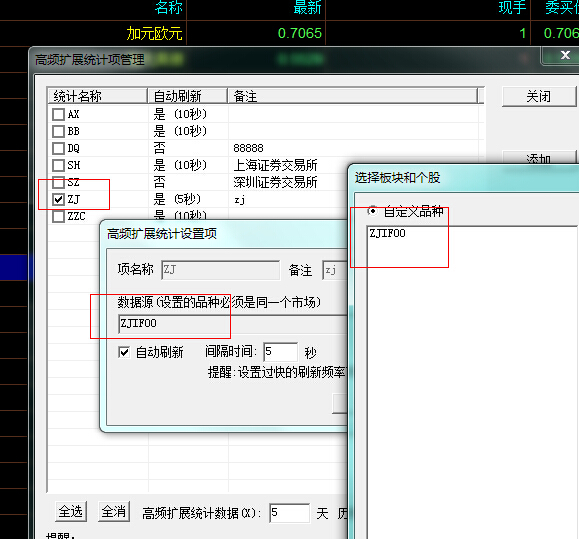Close the 高频扩展统计项管理 dialog with X
The width and height of the screenshot is (579, 539).
pos(565,55)
